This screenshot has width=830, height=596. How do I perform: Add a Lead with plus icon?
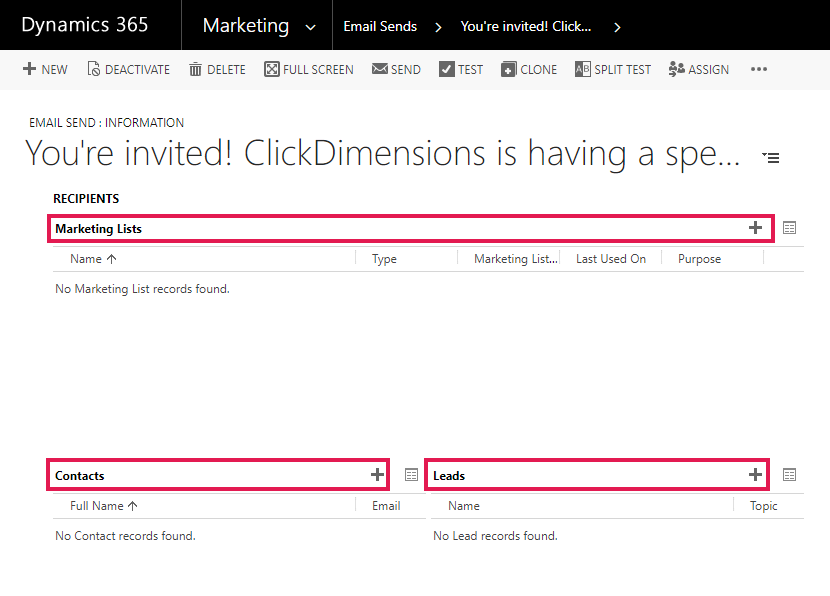[755, 474]
